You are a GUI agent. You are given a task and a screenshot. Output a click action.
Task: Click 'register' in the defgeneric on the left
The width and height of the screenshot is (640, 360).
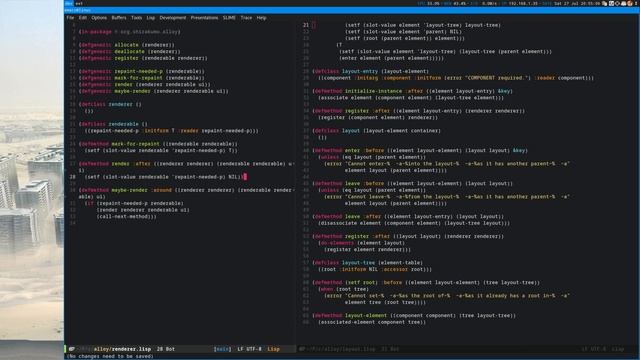point(127,58)
